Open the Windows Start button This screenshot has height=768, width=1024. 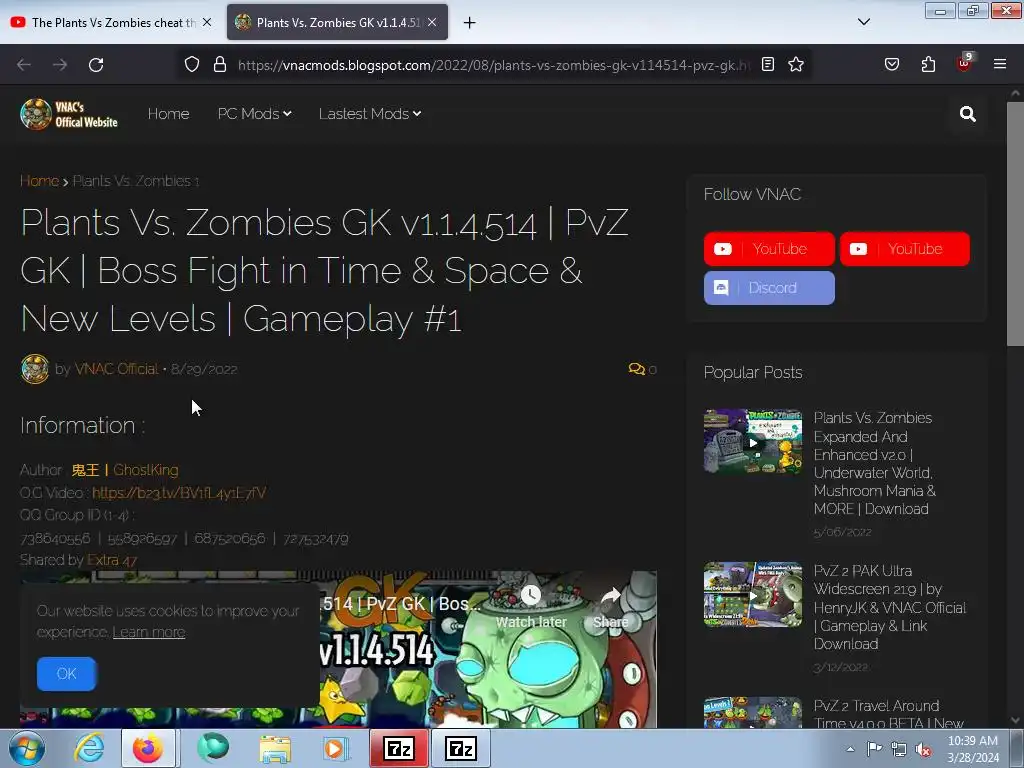[x=26, y=749]
